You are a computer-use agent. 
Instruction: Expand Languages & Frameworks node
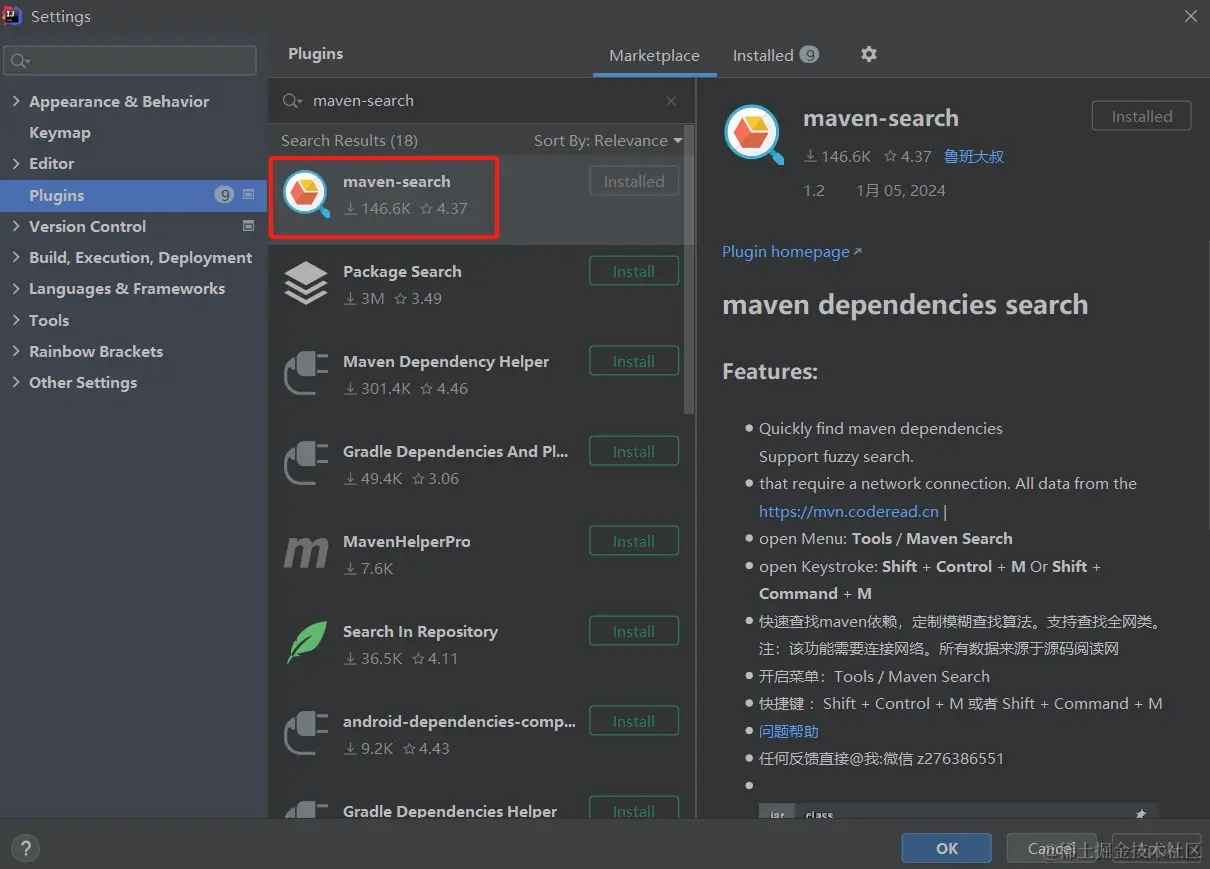click(16, 288)
